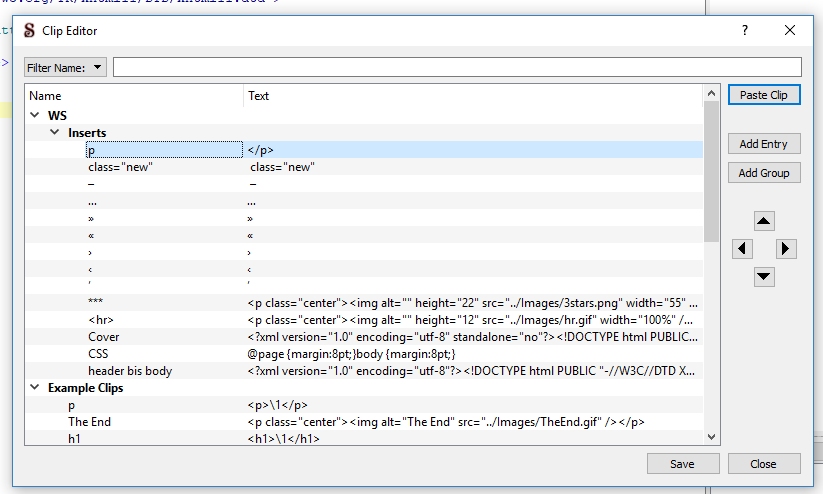Image resolution: width=823 pixels, height=494 pixels.
Task: Click the Add Entry button
Action: point(763,144)
